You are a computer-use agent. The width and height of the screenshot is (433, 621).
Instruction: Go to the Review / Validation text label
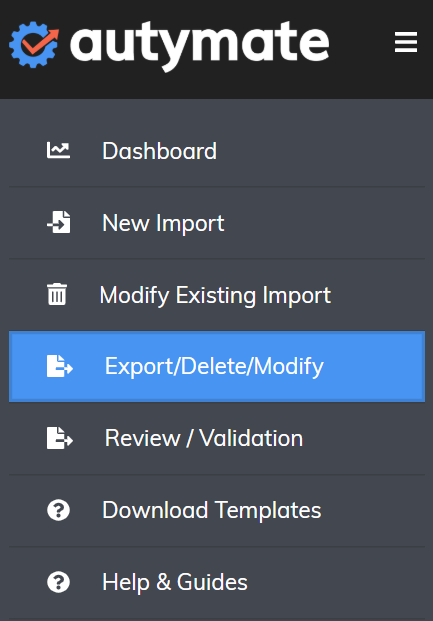pos(204,438)
